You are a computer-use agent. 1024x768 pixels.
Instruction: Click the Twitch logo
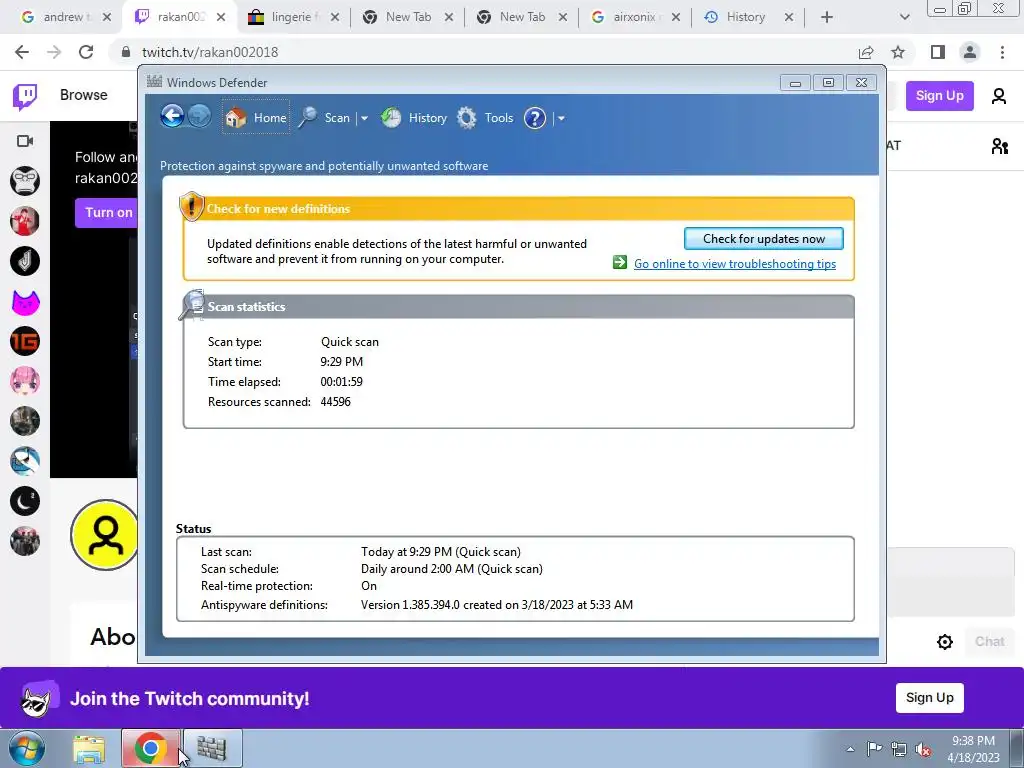pos(25,97)
